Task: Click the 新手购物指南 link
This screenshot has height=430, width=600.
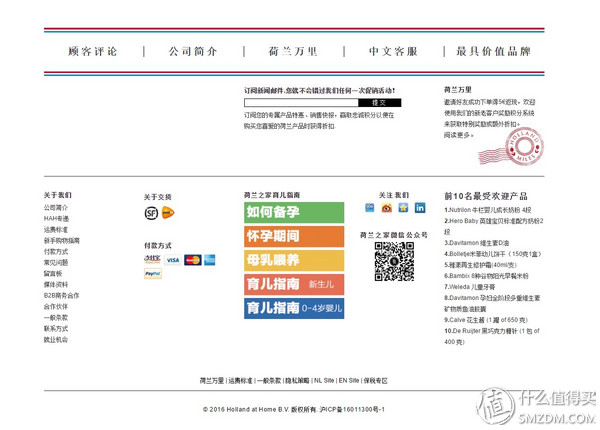Action: pos(62,241)
